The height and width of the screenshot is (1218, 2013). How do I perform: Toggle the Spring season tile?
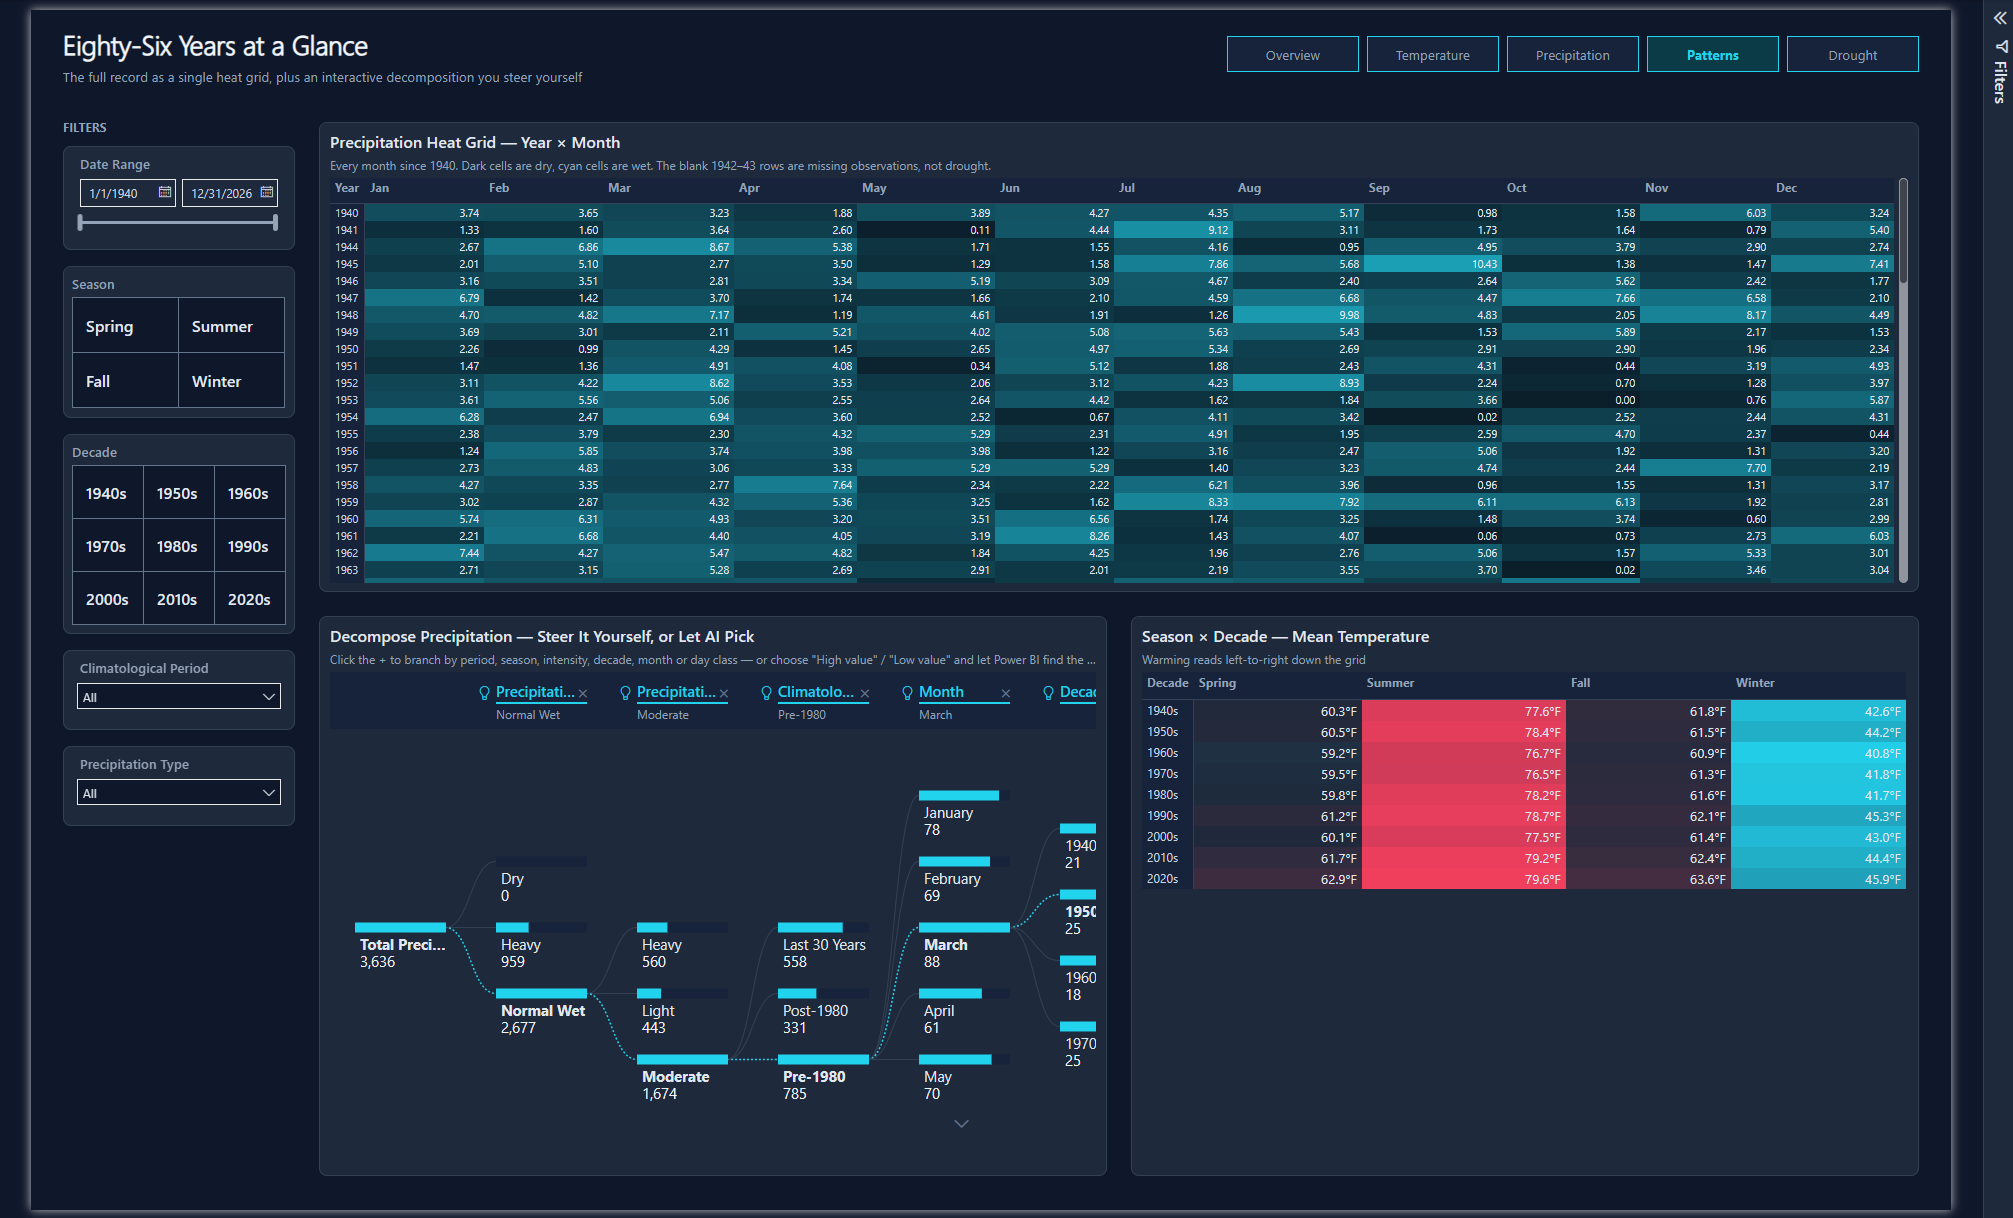tap(125, 325)
